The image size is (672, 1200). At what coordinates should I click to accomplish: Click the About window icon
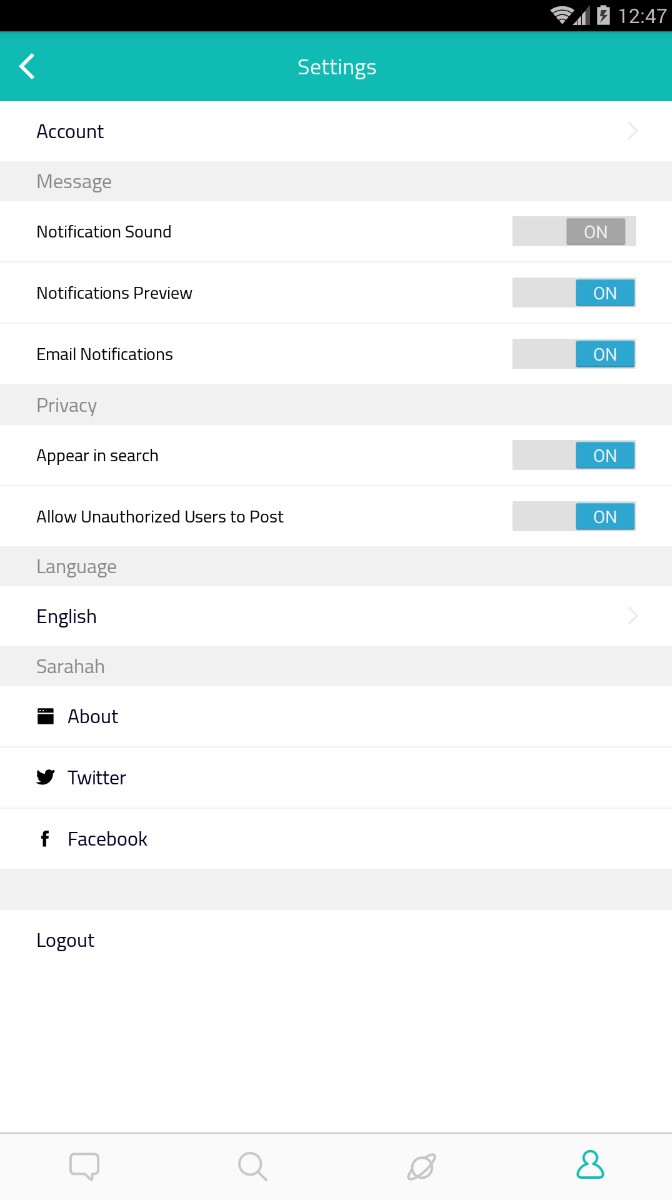45,716
